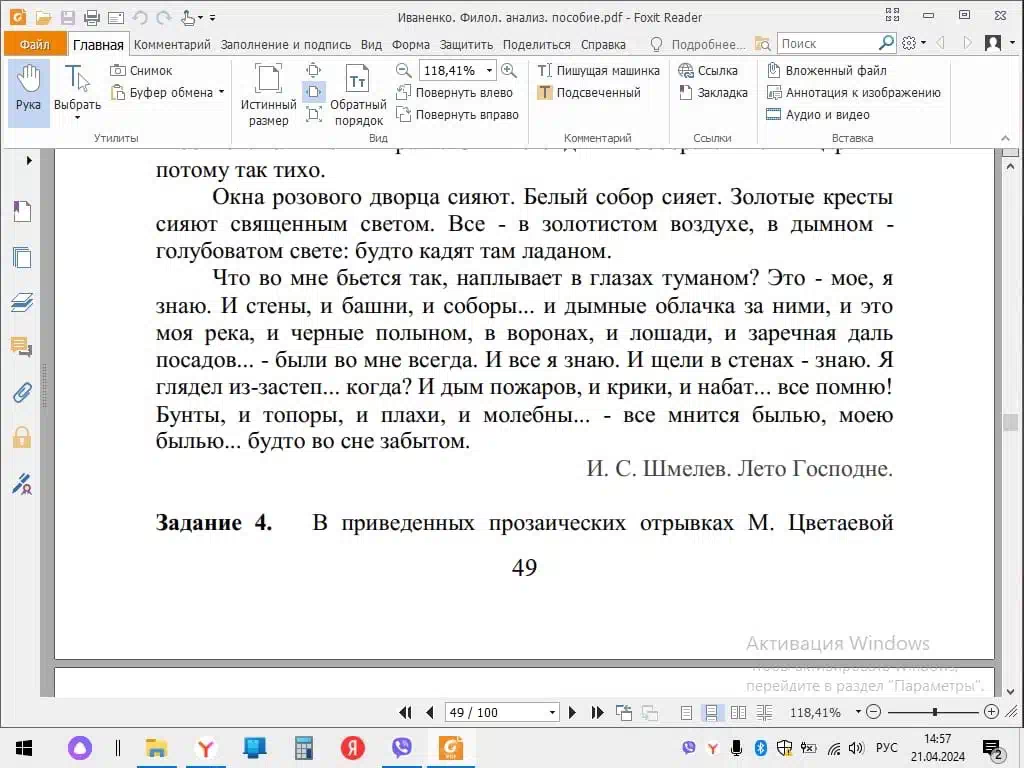Click the zoom out minus button in status bar
Image resolution: width=1024 pixels, height=768 pixels.
click(873, 712)
